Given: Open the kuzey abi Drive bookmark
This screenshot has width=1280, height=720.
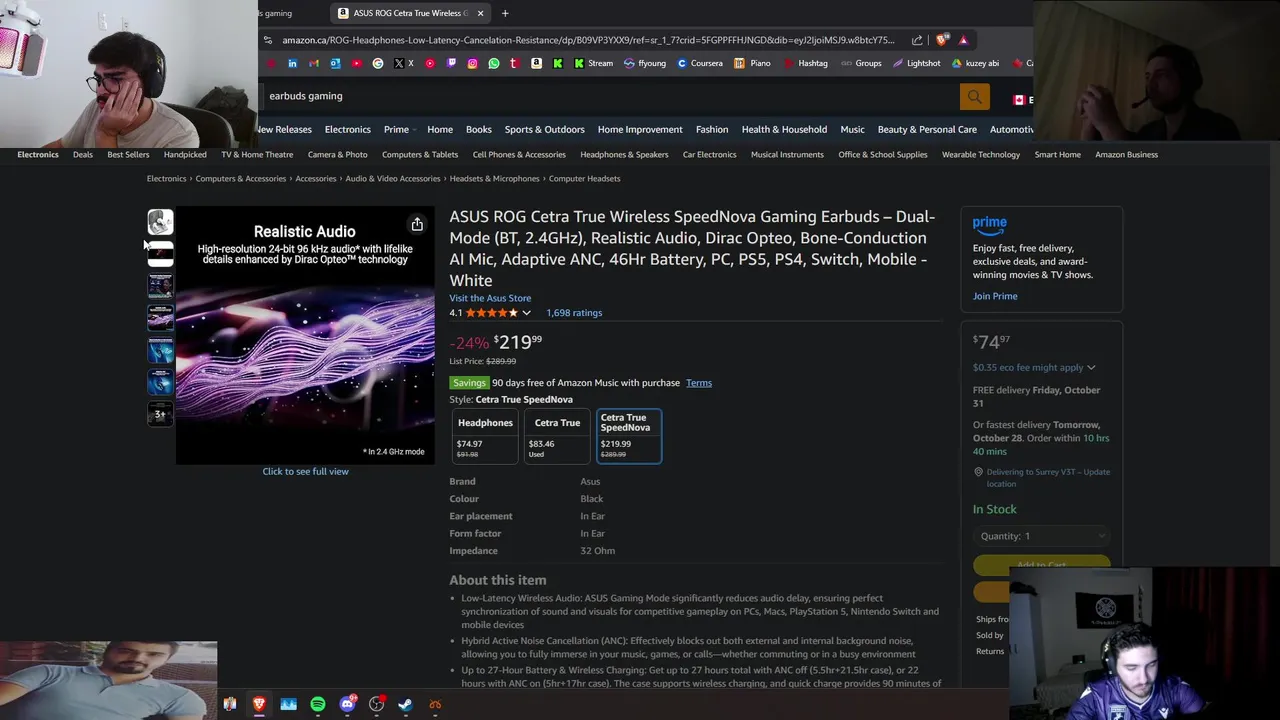Looking at the screenshot, I should click(975, 63).
